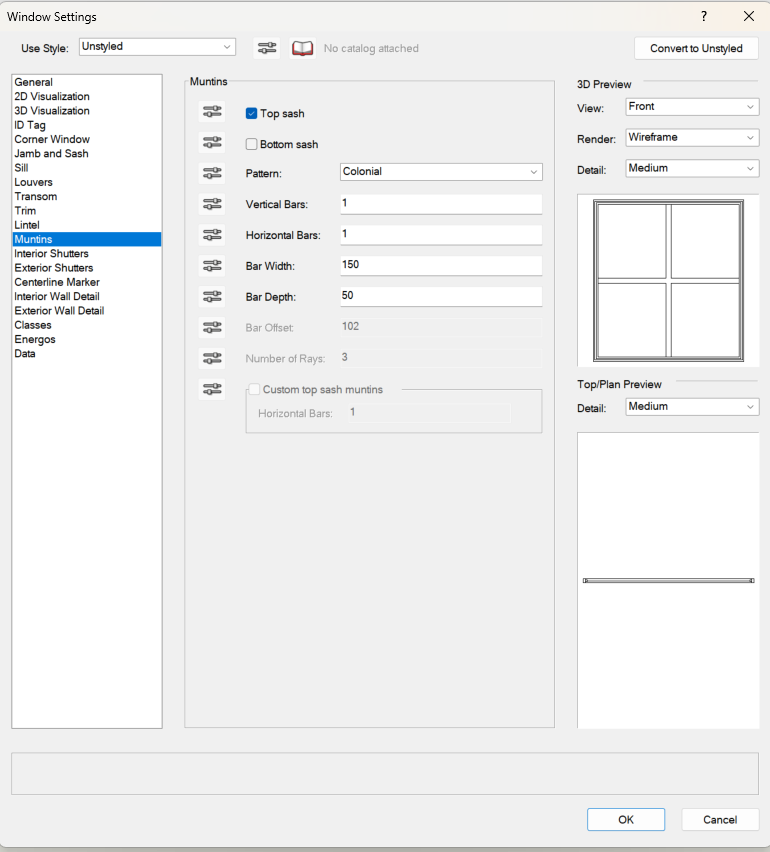Click the style settings icon next to Vertical Bars
This screenshot has height=852, width=770.
click(x=212, y=204)
